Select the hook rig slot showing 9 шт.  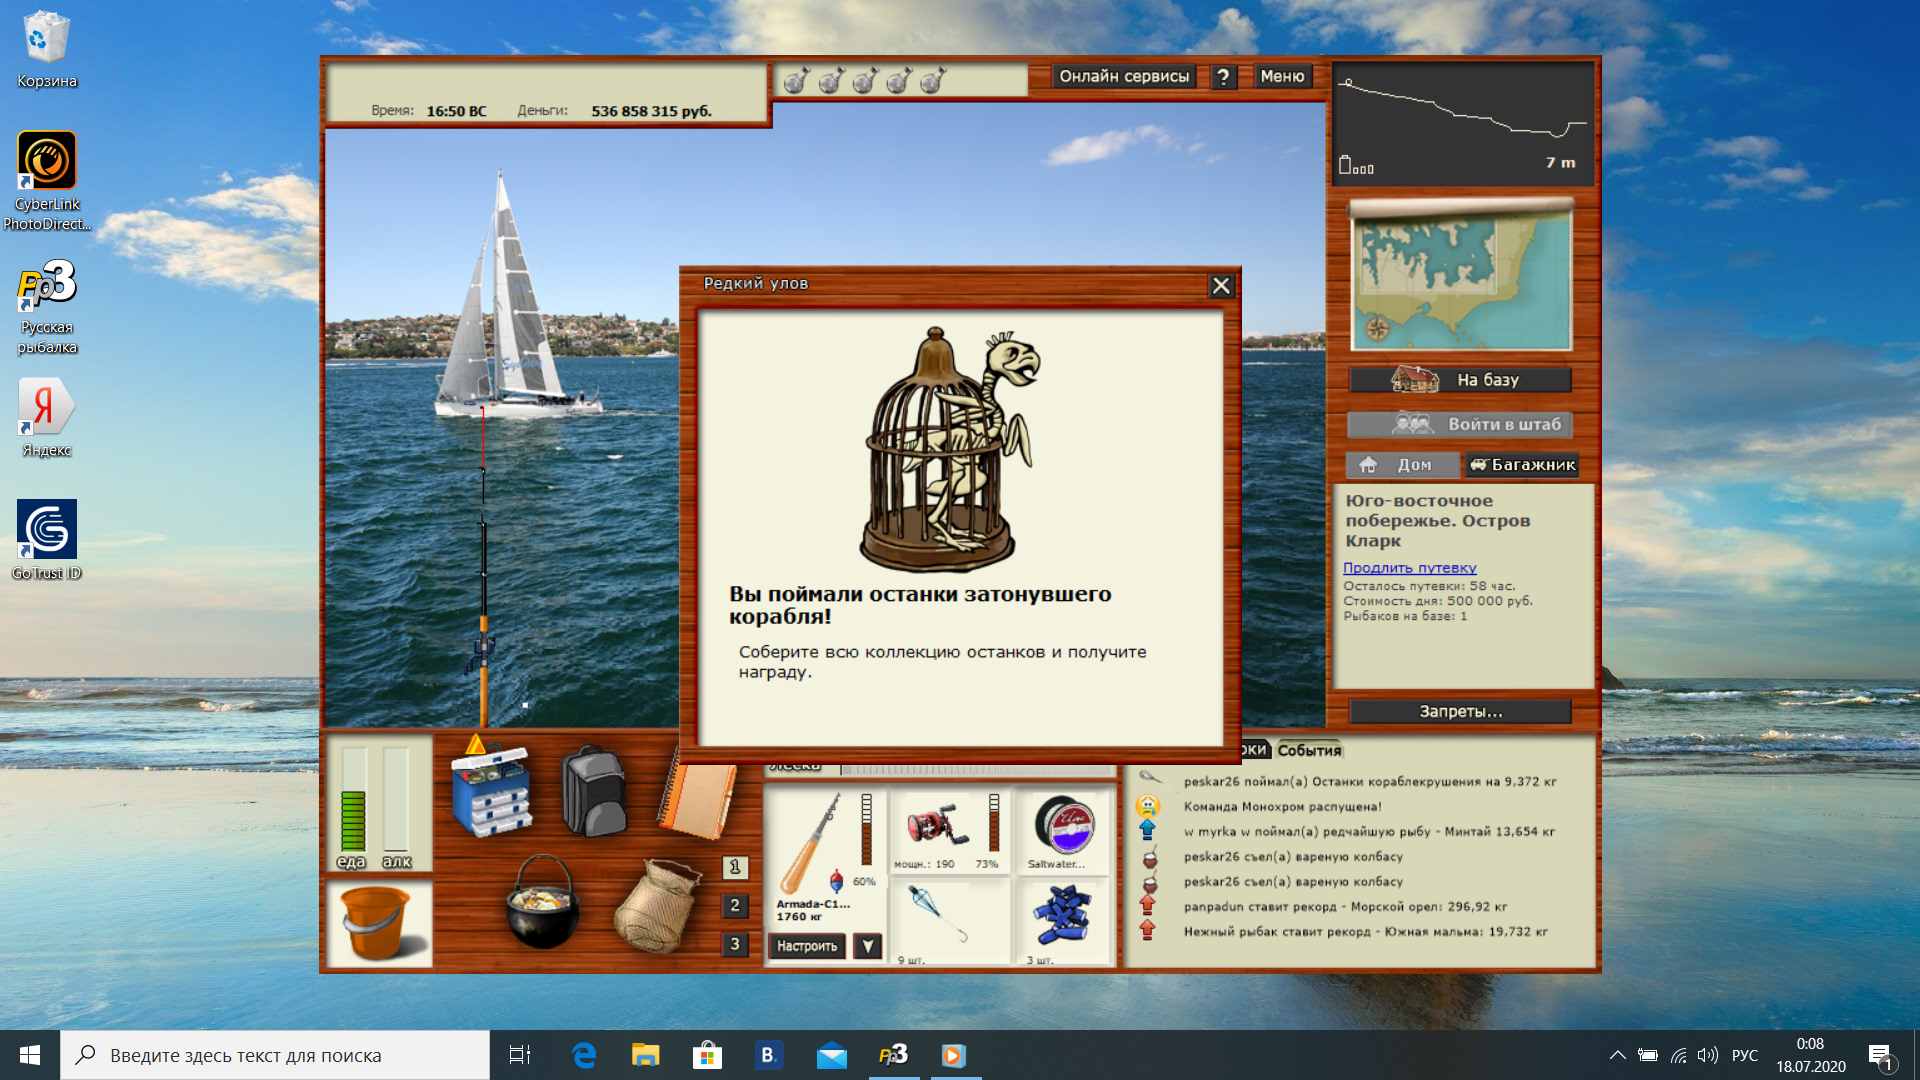[949, 922]
